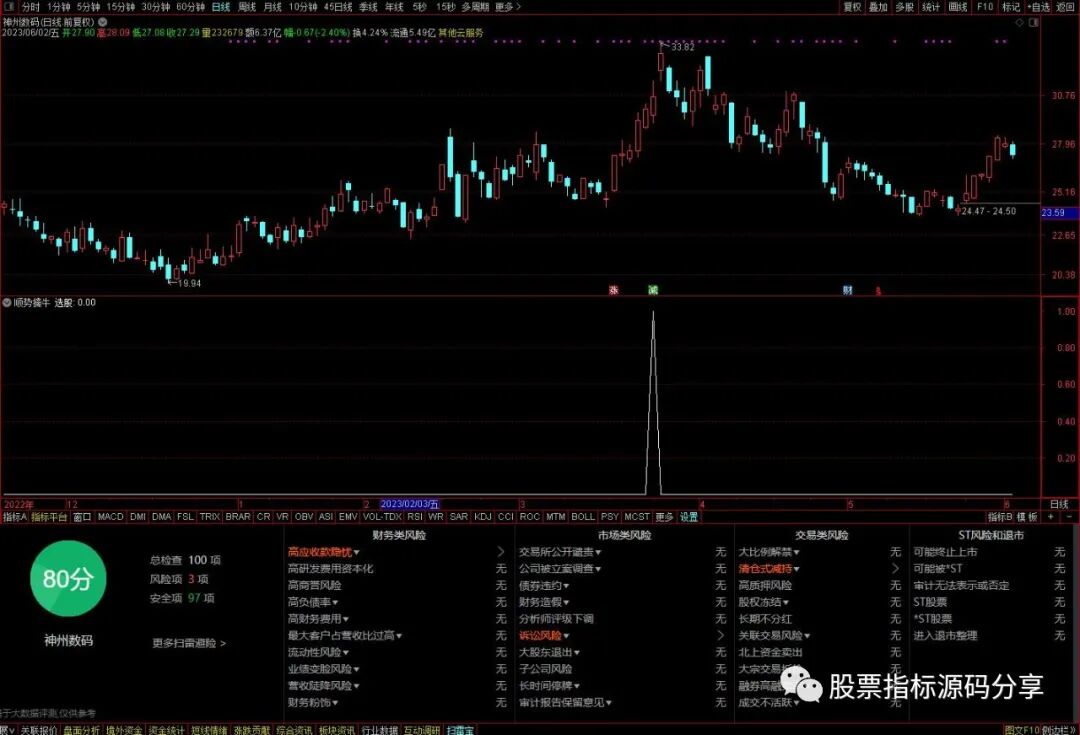Screen dimensions: 1080x735
Task: Click 更多扫雷避险 link
Action: (x=189, y=643)
